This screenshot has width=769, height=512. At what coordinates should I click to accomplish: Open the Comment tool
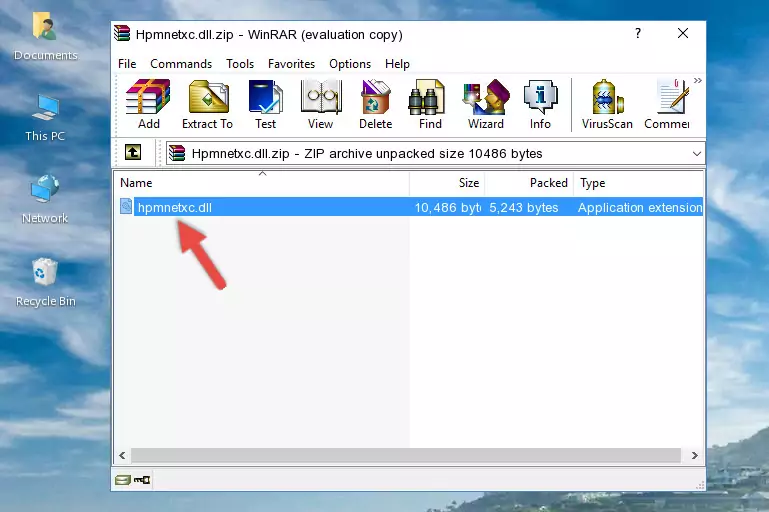[667, 104]
